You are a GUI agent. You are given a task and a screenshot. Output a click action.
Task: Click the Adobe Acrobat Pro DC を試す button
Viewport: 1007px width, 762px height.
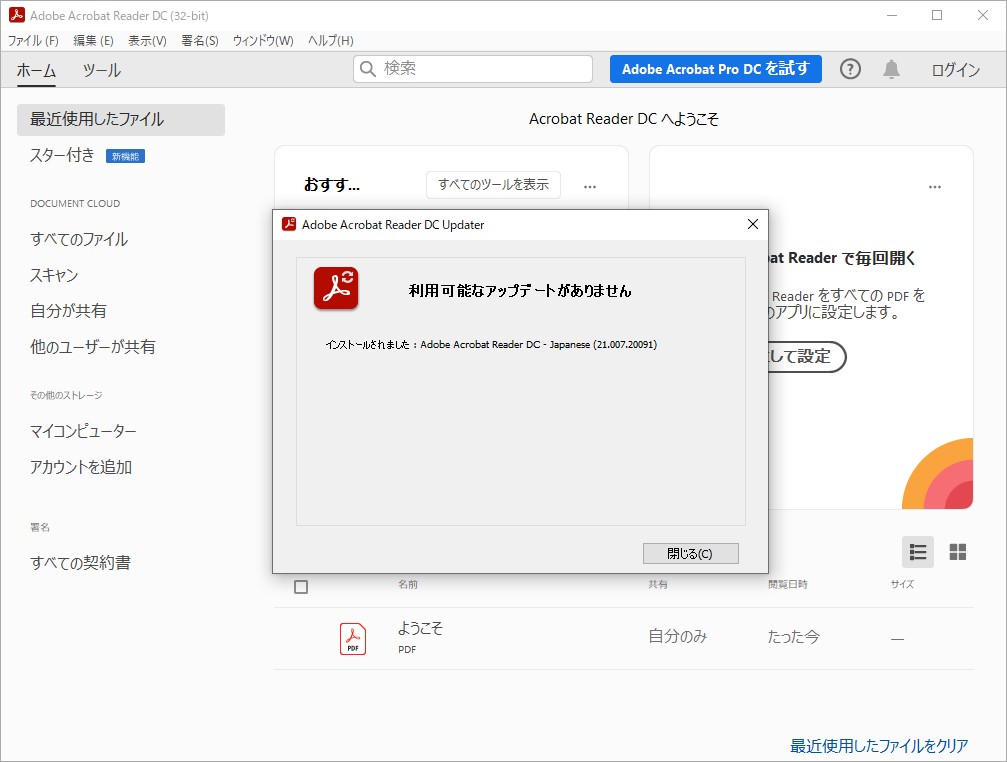pos(715,69)
